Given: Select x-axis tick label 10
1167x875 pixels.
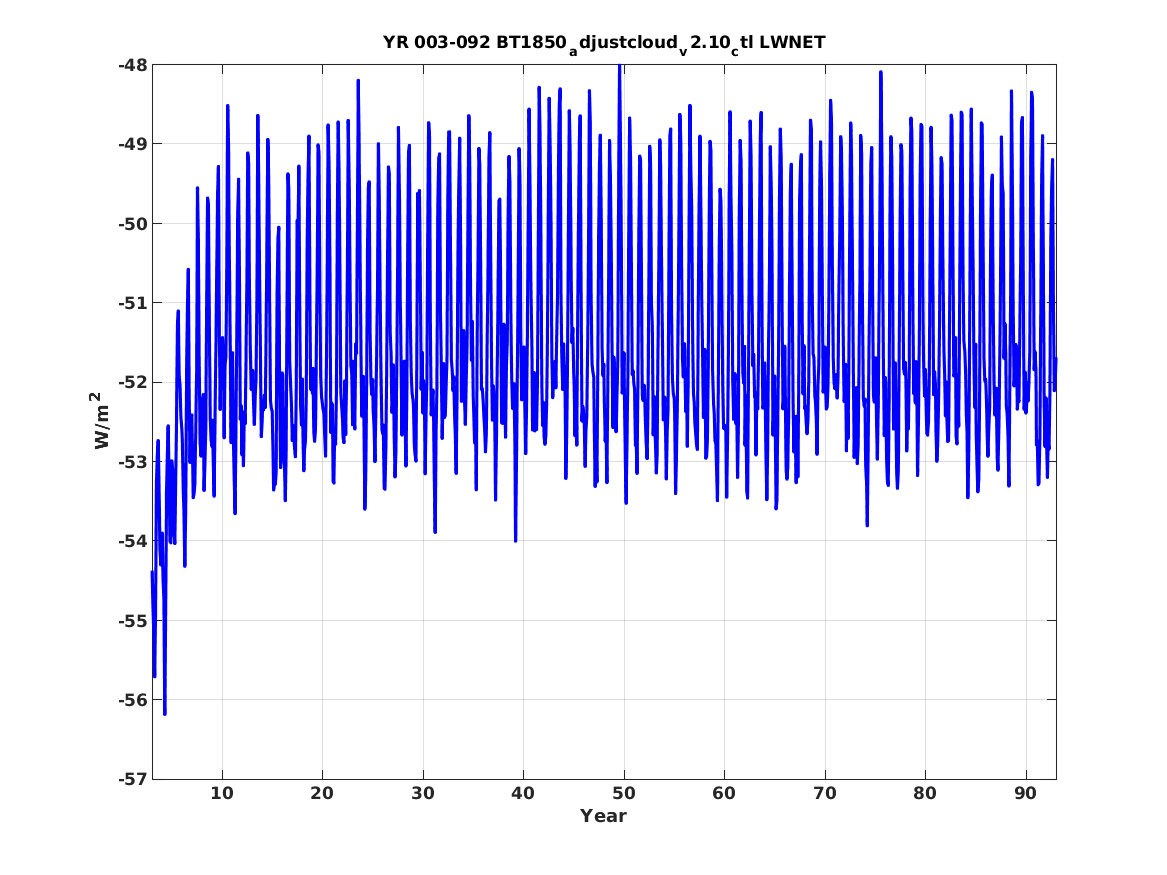Looking at the screenshot, I should pos(222,793).
